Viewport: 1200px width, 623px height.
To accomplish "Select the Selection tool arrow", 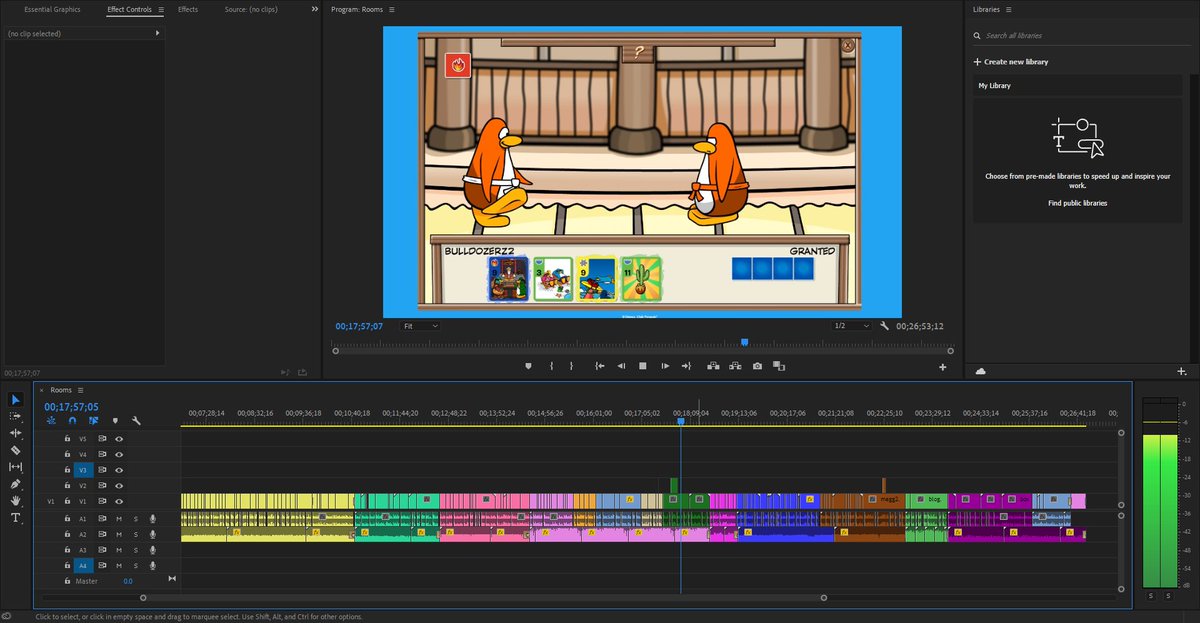I will click(16, 400).
